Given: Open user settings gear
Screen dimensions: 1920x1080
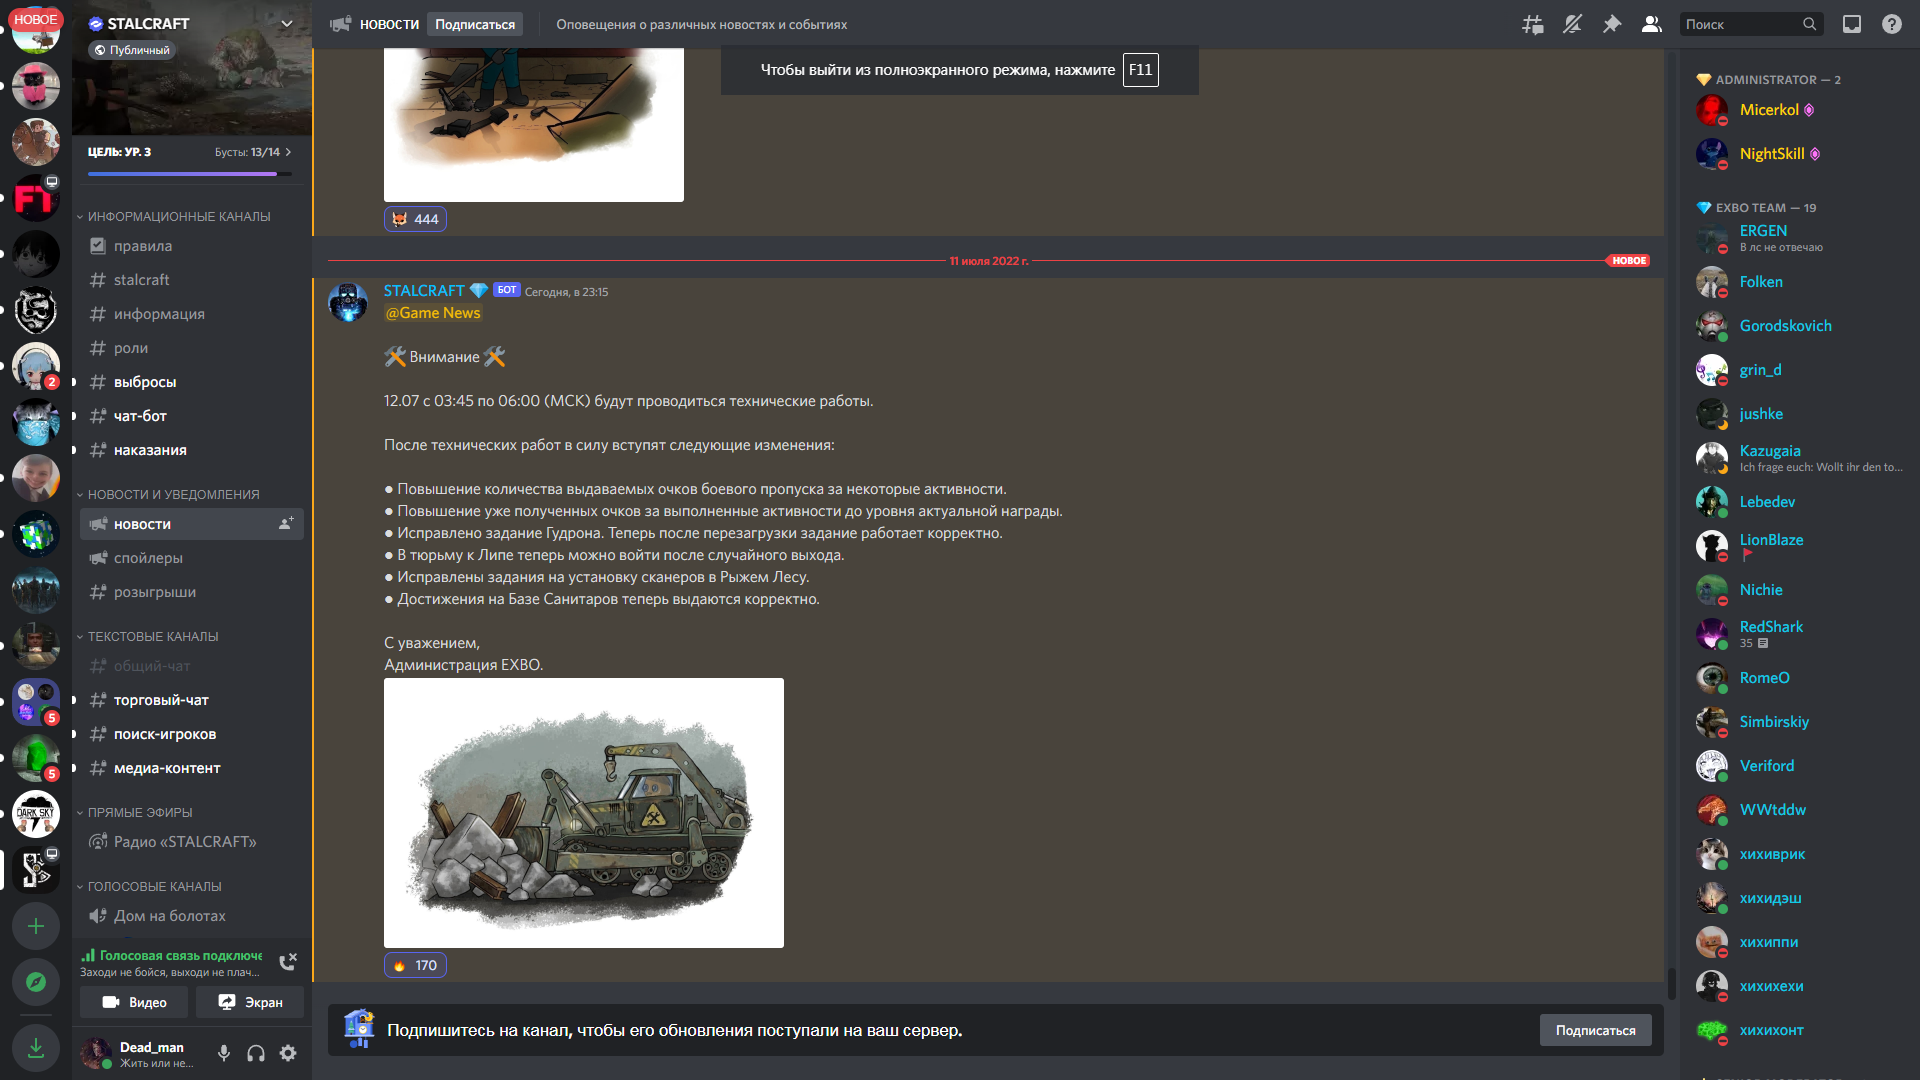Looking at the screenshot, I should pyautogui.click(x=288, y=1053).
